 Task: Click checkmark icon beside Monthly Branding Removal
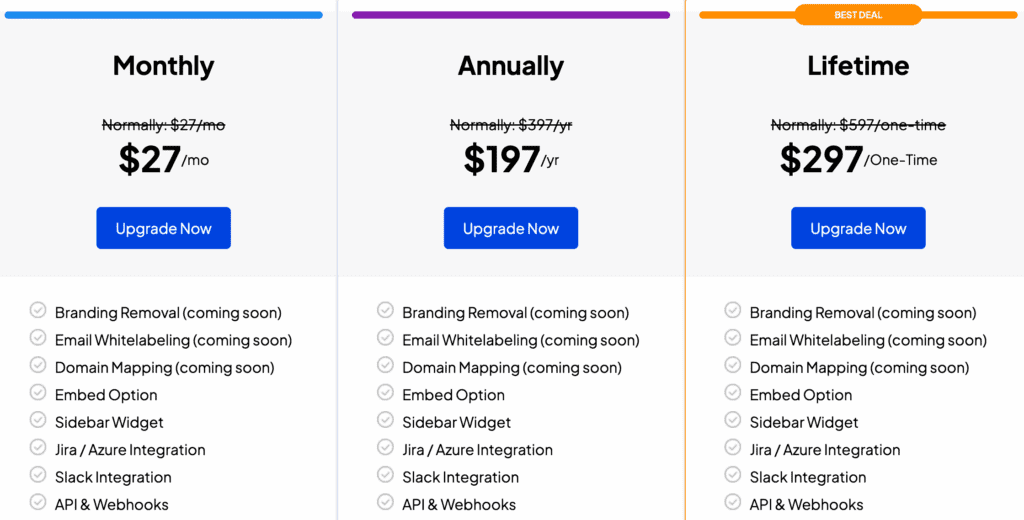click(x=38, y=311)
